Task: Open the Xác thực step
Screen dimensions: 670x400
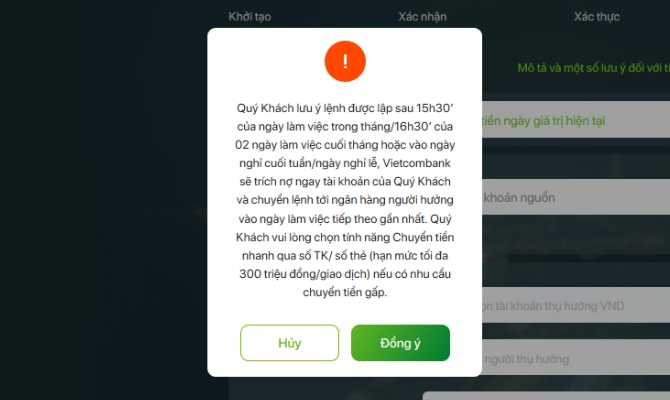Action: pos(597,17)
